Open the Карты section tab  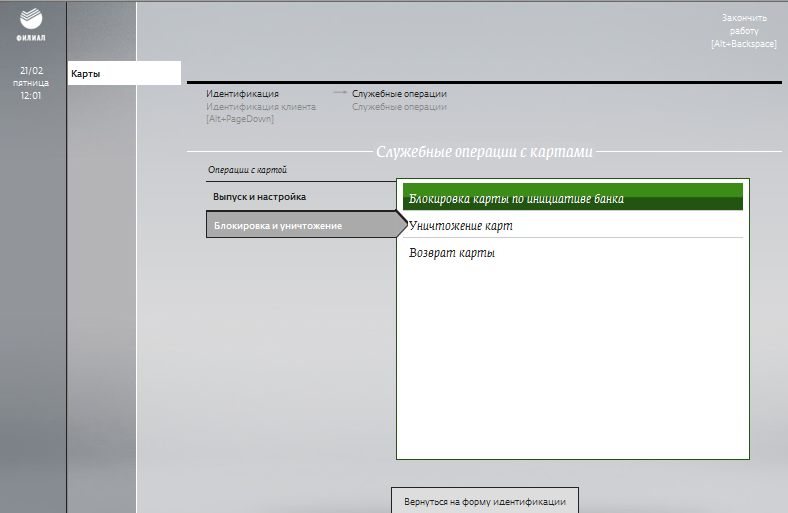[x=124, y=73]
